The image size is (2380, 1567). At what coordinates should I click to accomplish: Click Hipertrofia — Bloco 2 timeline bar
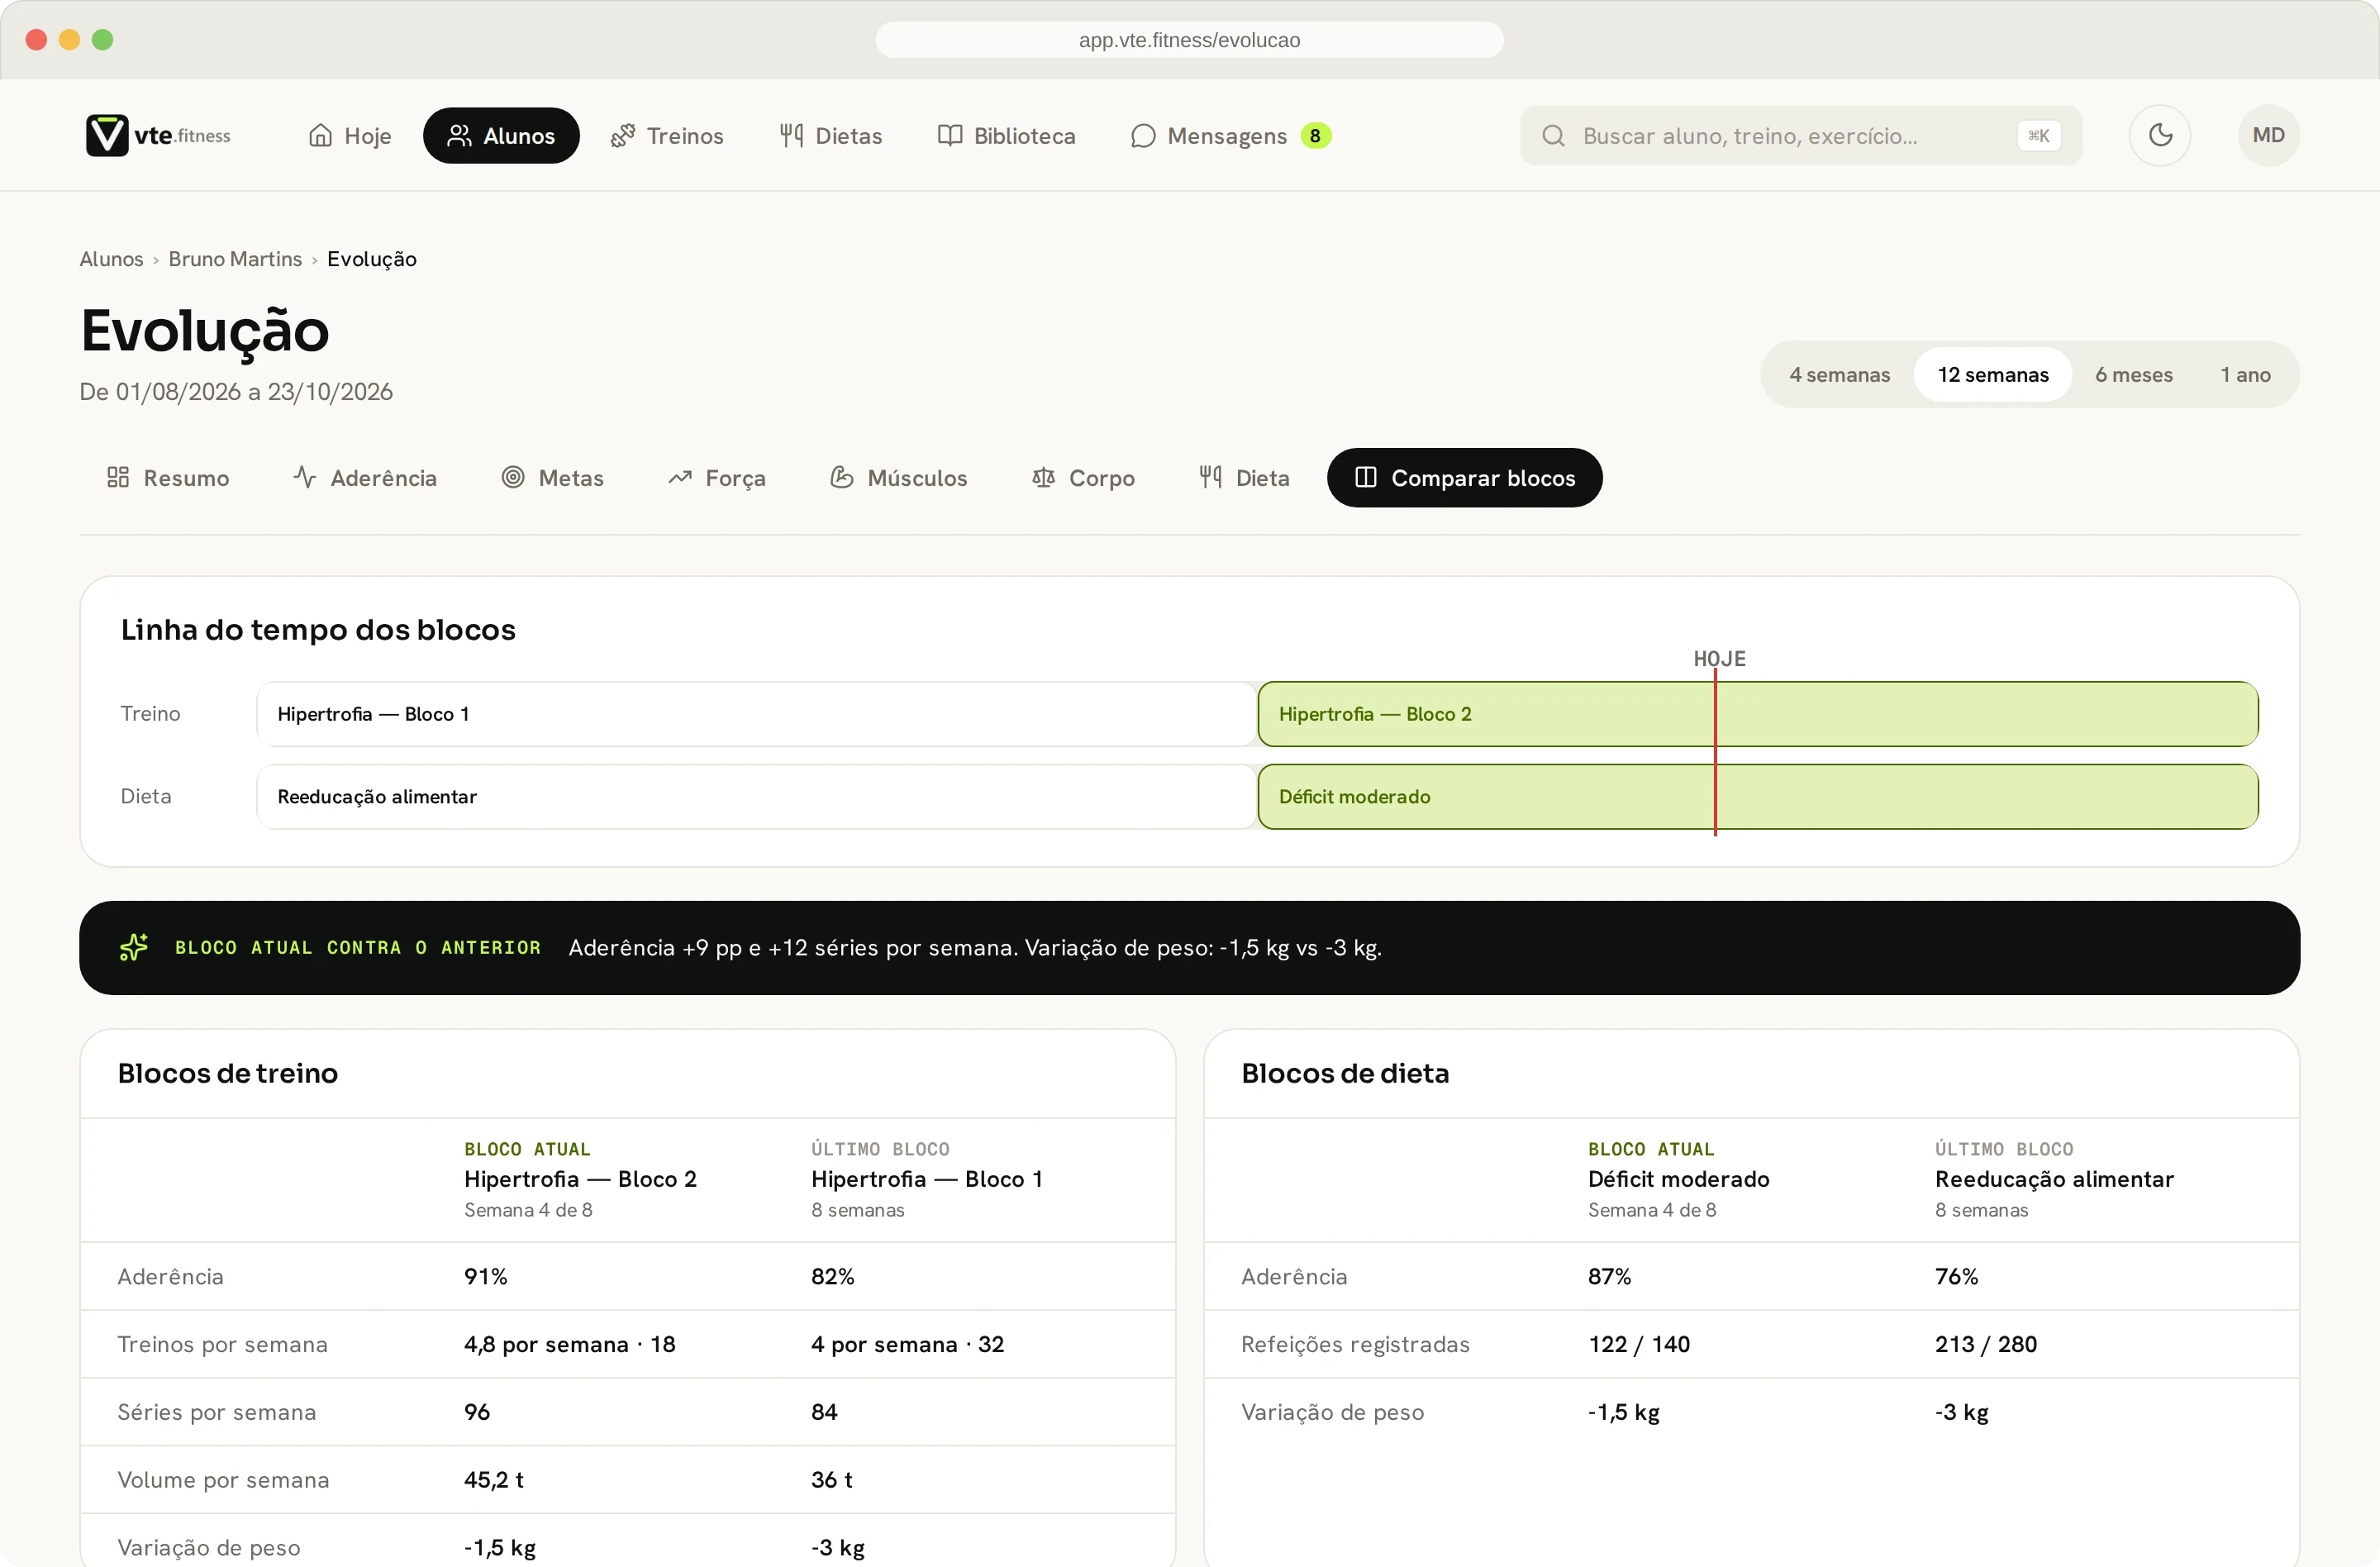tap(1757, 714)
